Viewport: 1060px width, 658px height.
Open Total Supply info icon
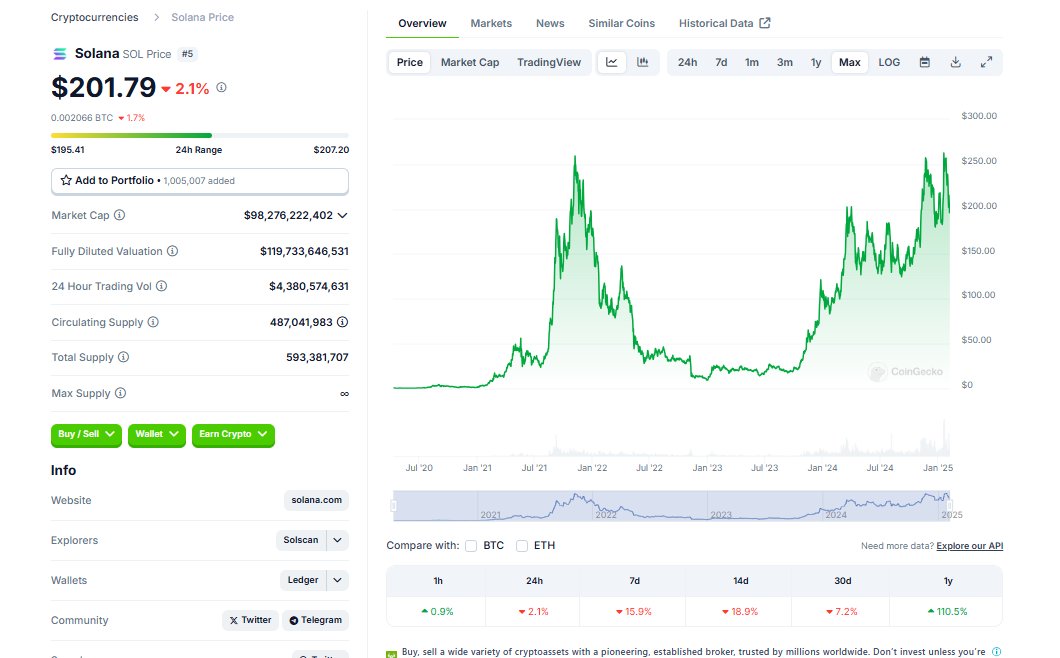(x=123, y=357)
